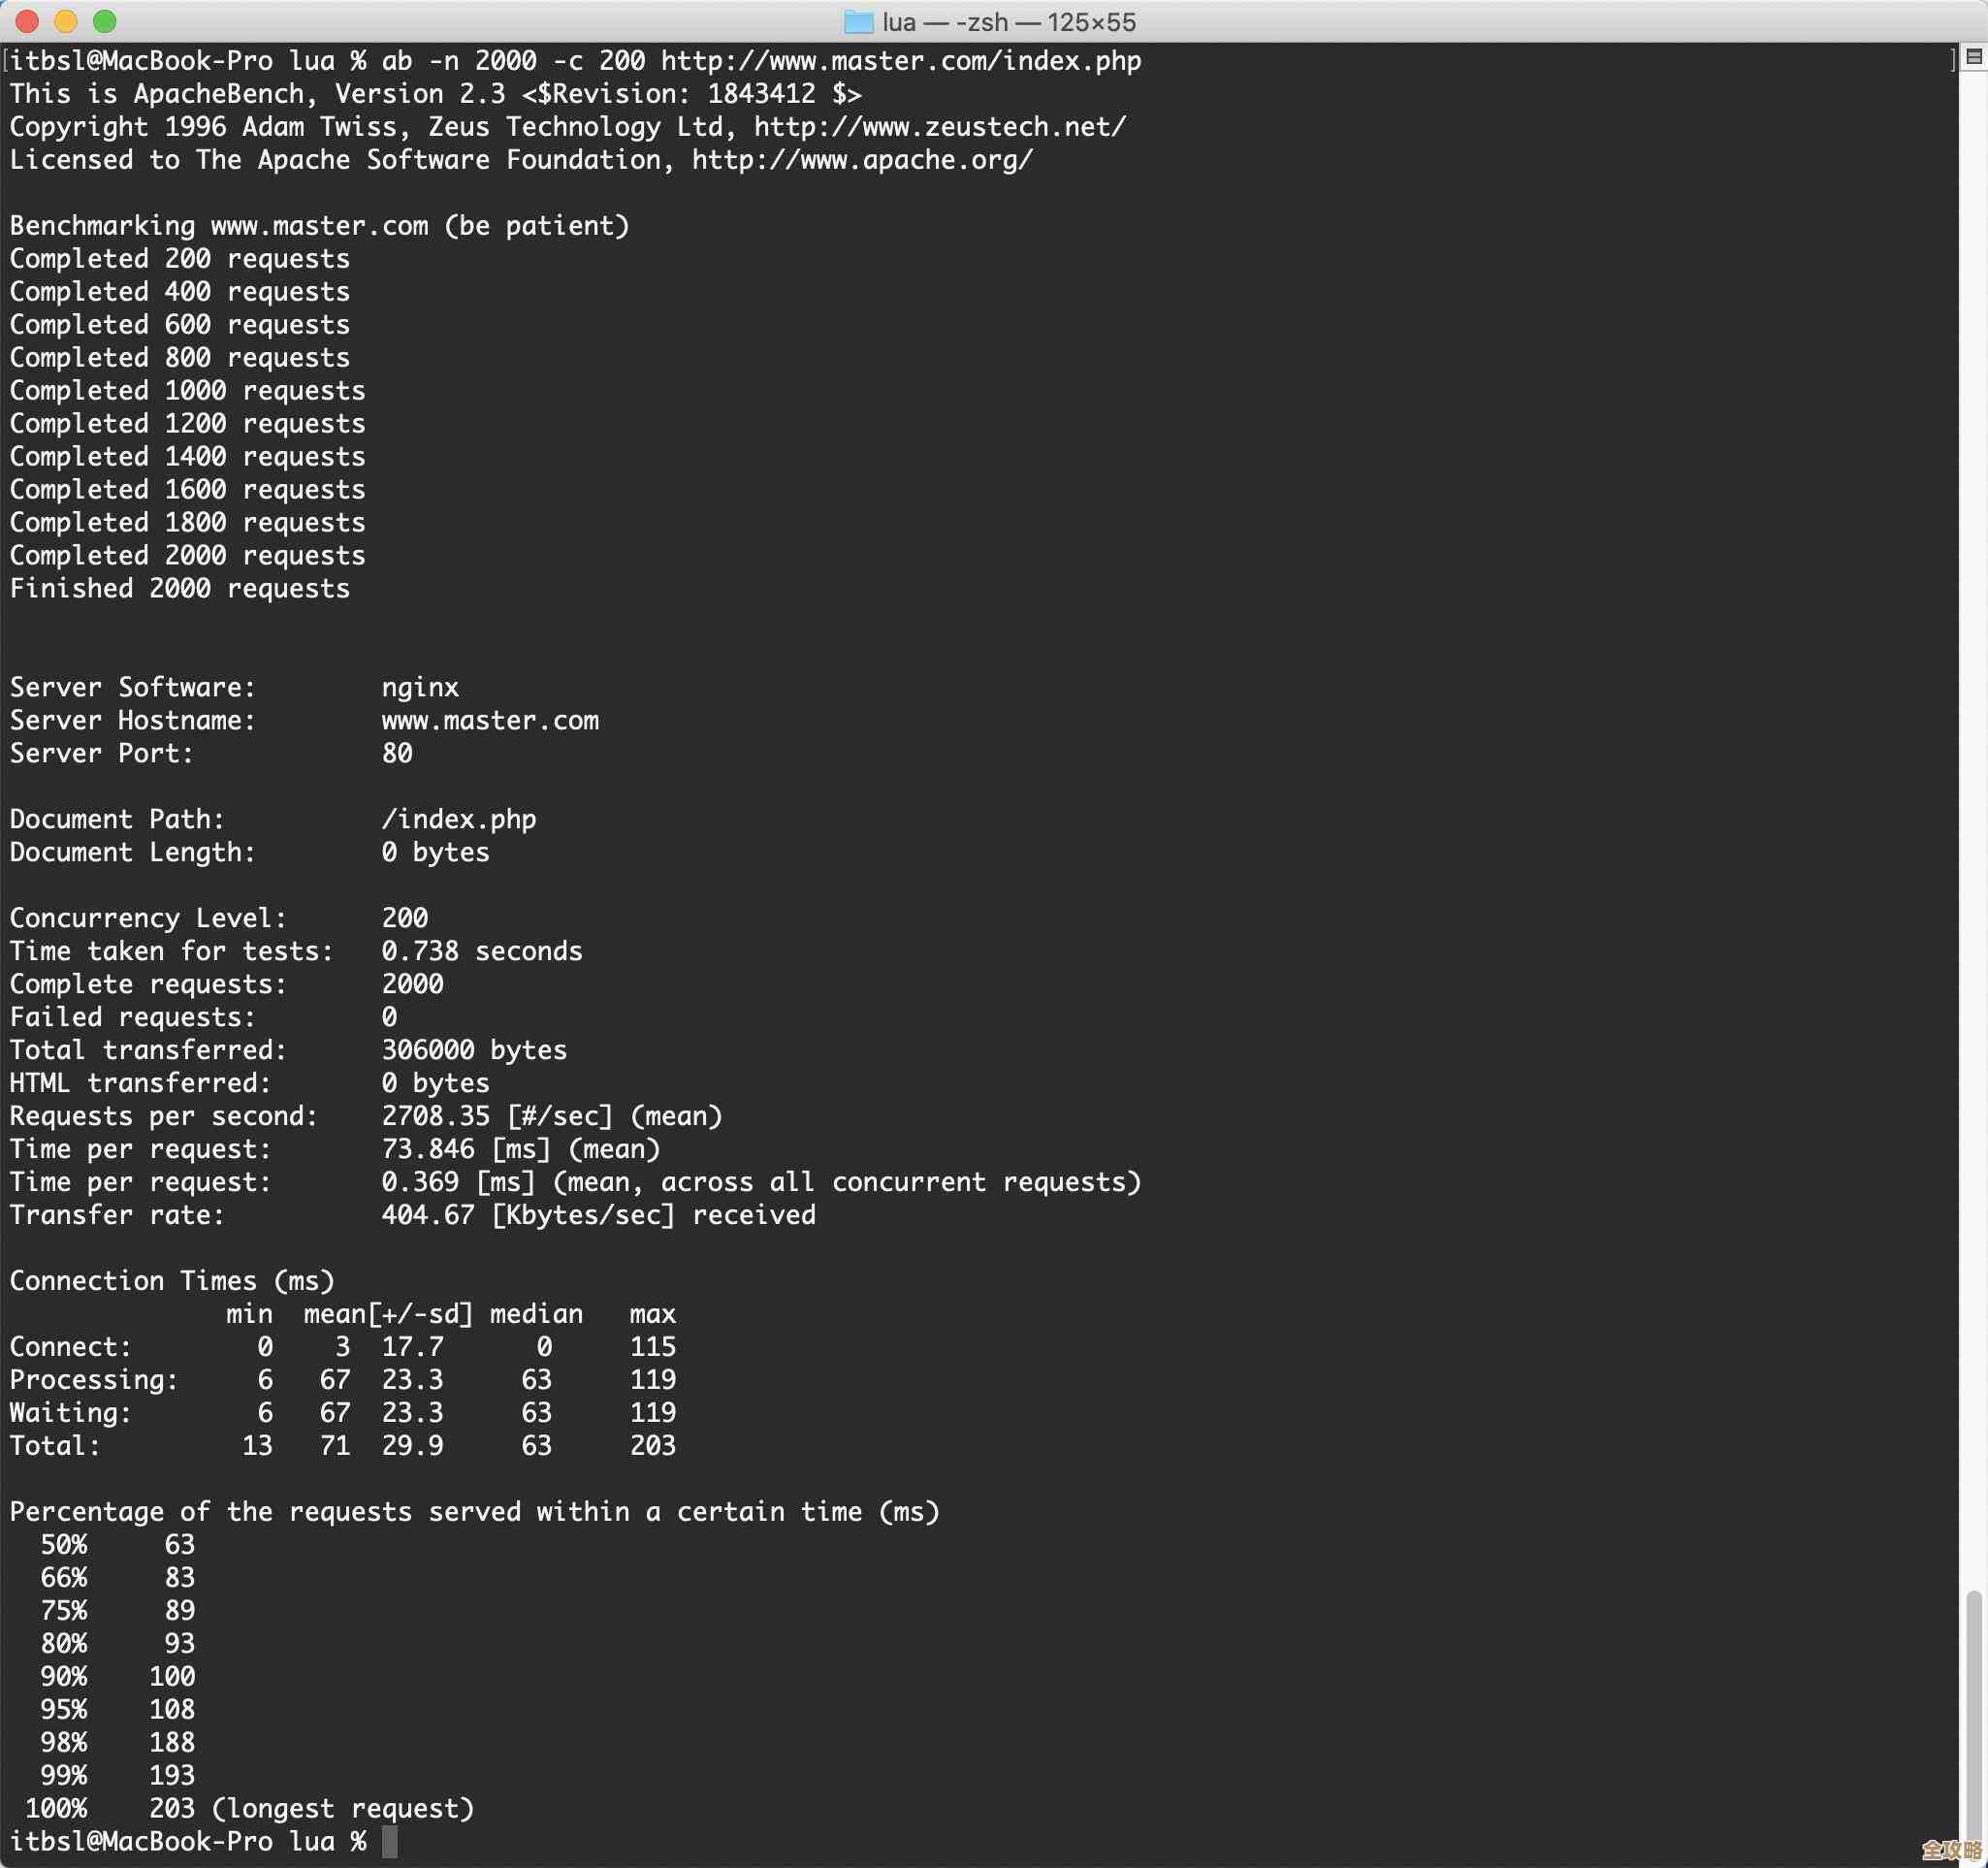Click the blue lua folder proxy icon

tap(862, 21)
